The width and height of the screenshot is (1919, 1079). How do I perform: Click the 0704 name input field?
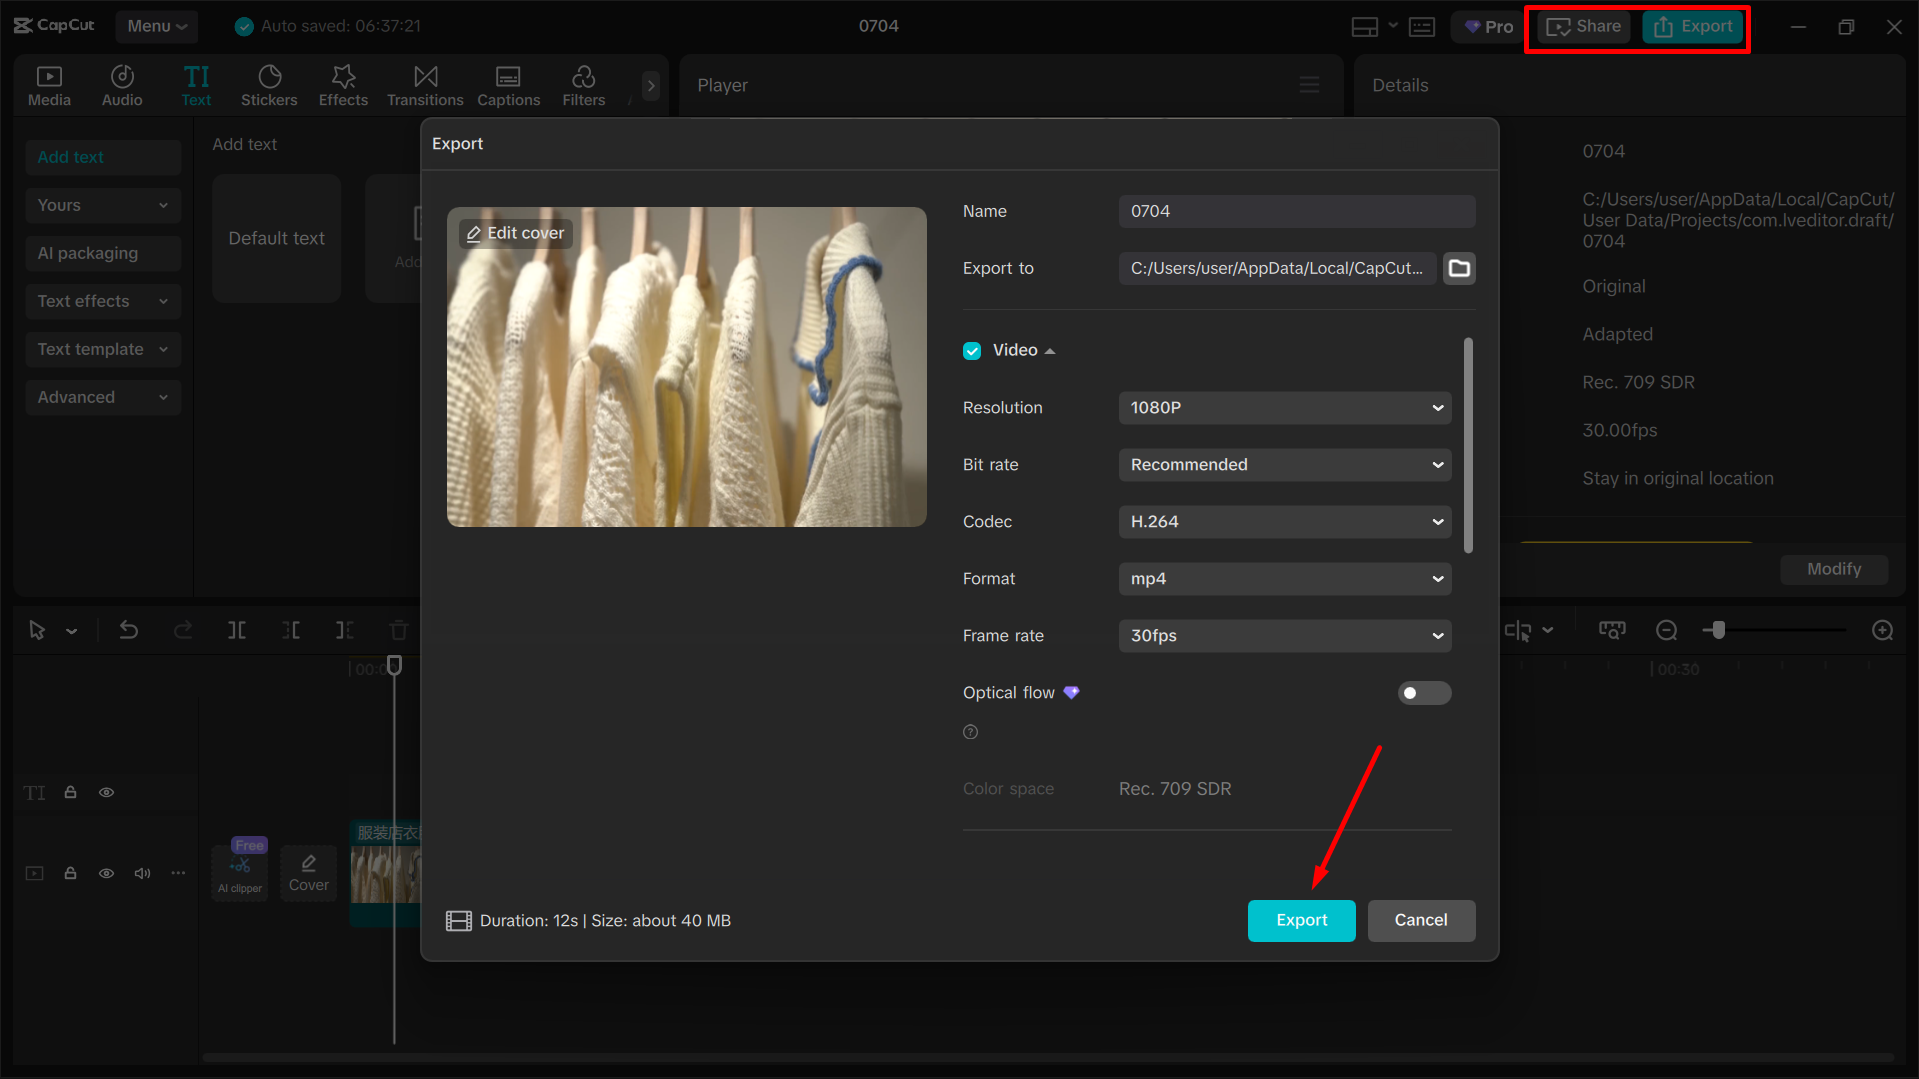(1296, 211)
